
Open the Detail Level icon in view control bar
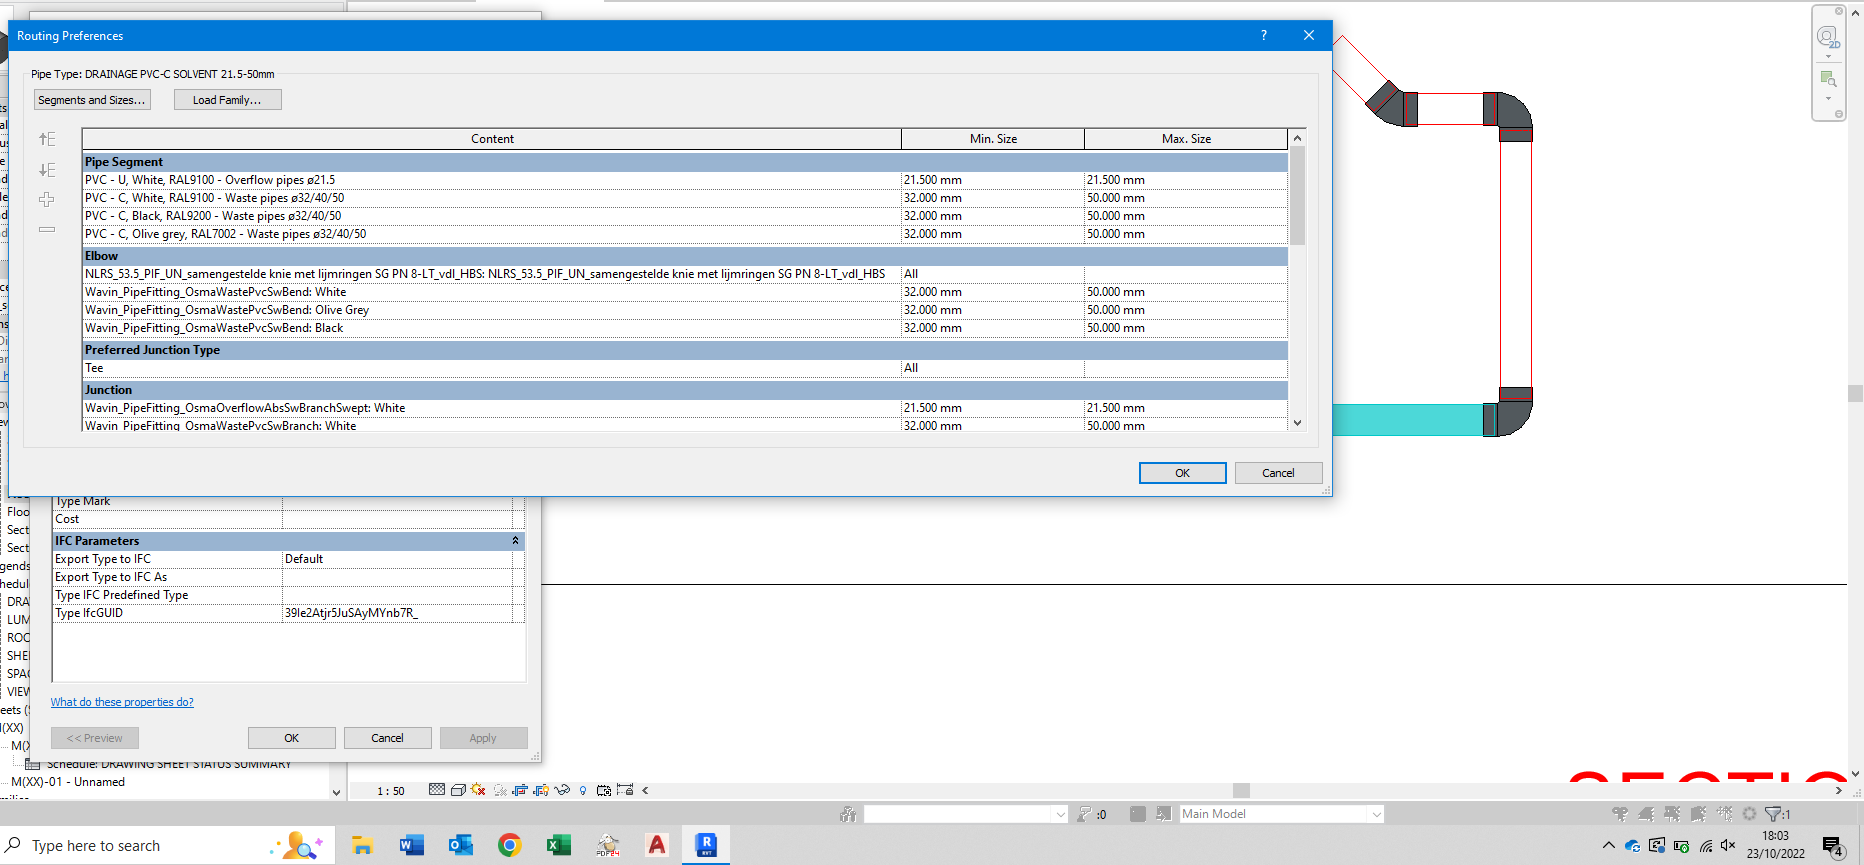(437, 790)
